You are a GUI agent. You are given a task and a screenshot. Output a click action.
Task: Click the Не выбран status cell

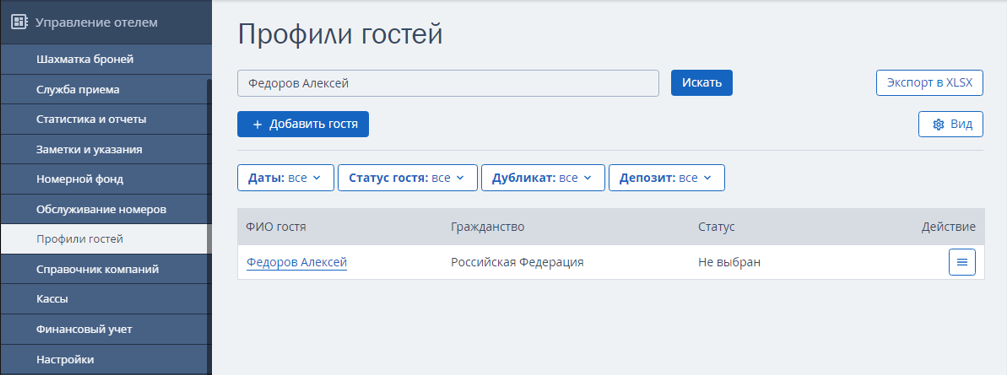[730, 262]
